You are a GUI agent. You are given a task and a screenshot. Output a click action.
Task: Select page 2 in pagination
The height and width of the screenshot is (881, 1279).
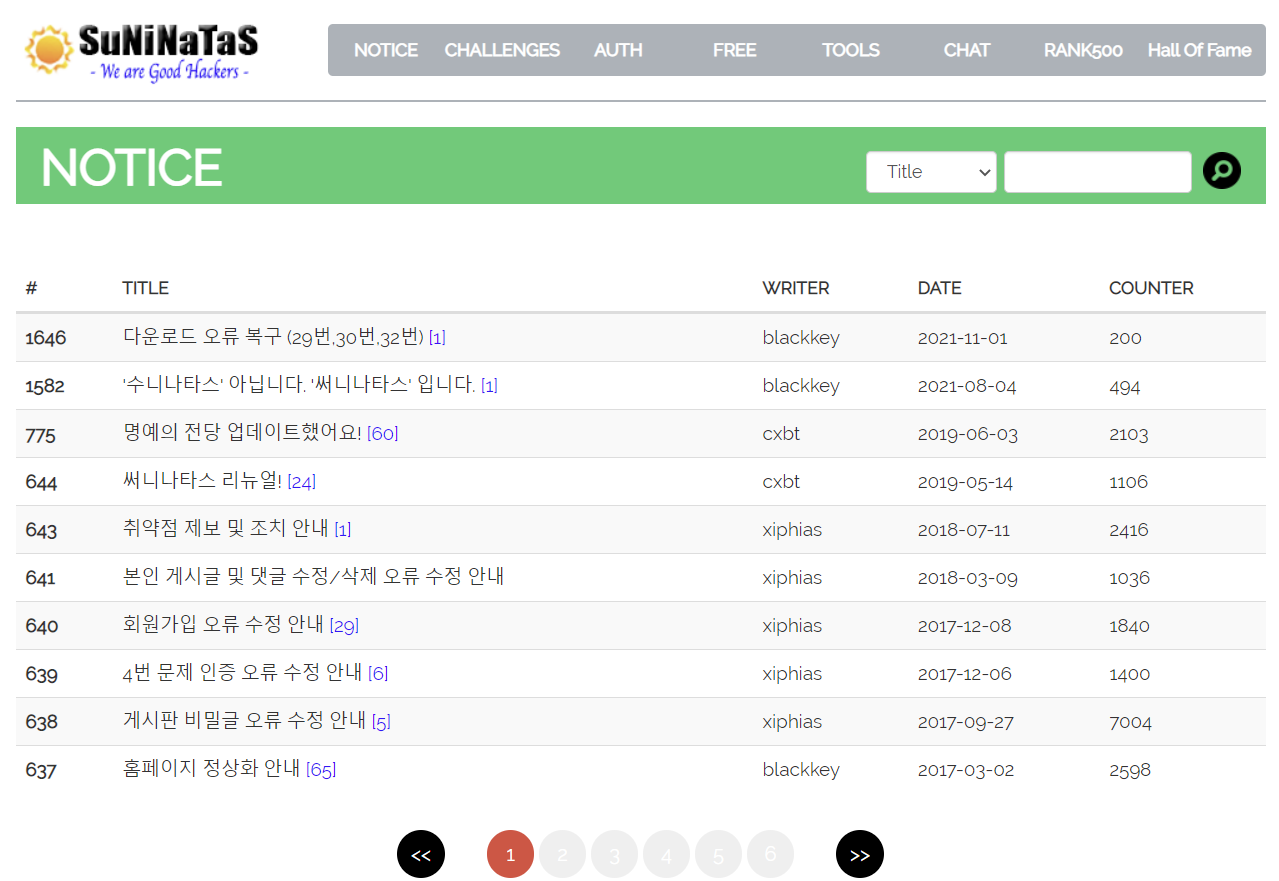562,854
